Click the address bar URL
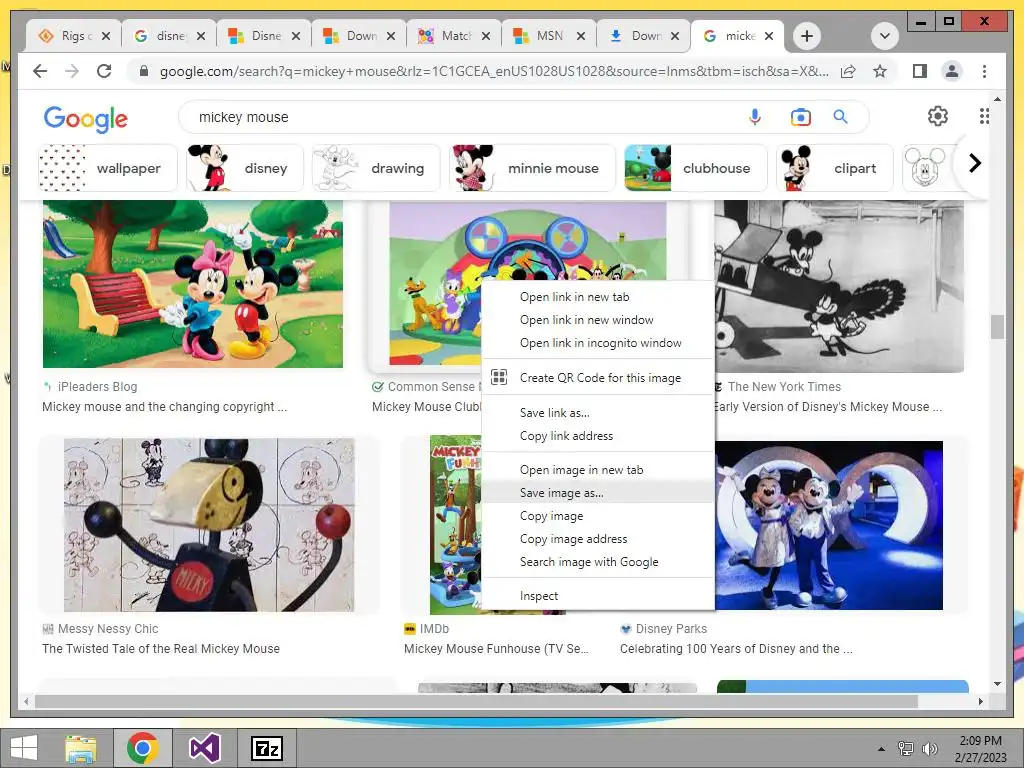 click(494, 71)
